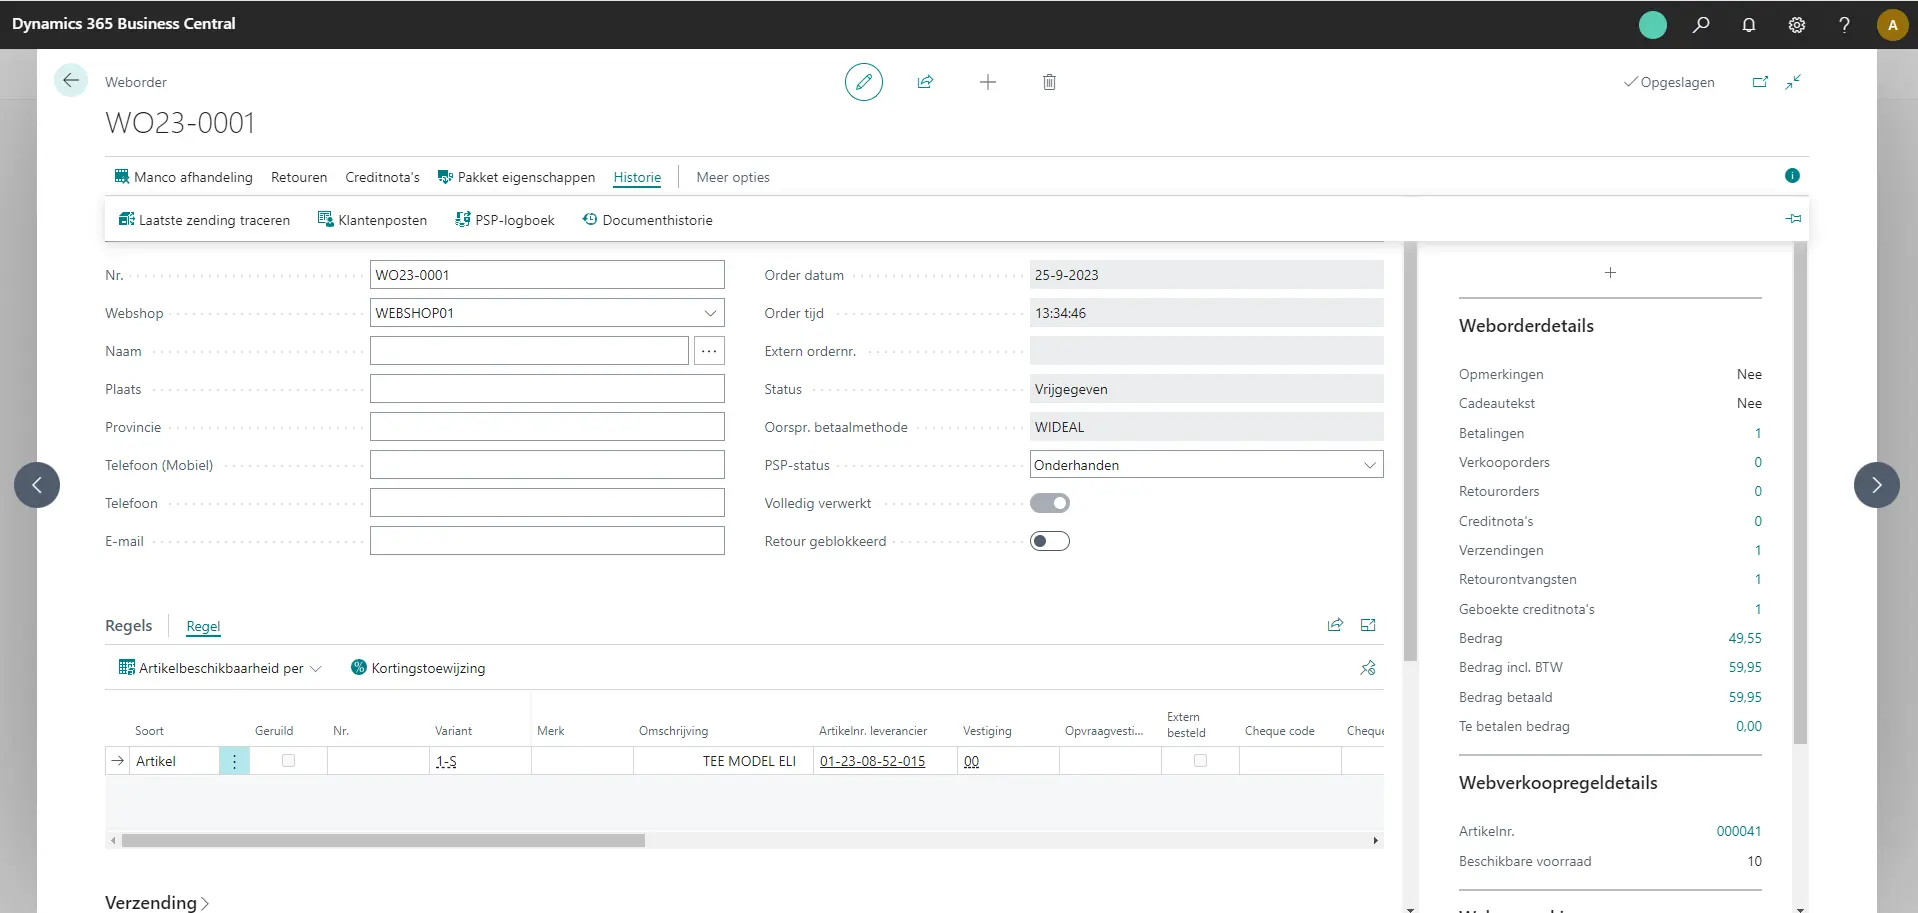
Task: Click the E-mail input field
Action: click(547, 541)
